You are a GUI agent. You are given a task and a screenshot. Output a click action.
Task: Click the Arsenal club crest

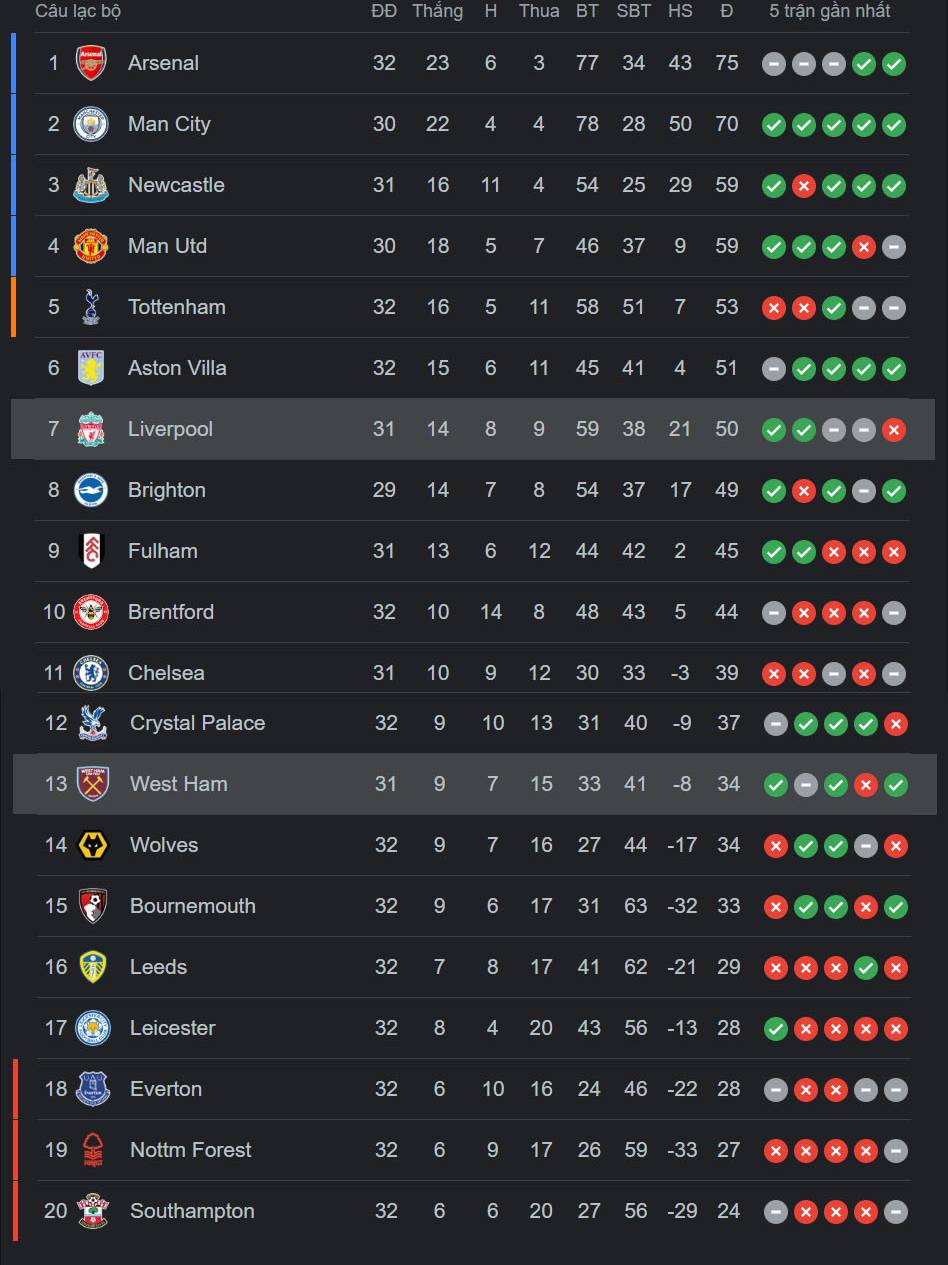pos(91,63)
